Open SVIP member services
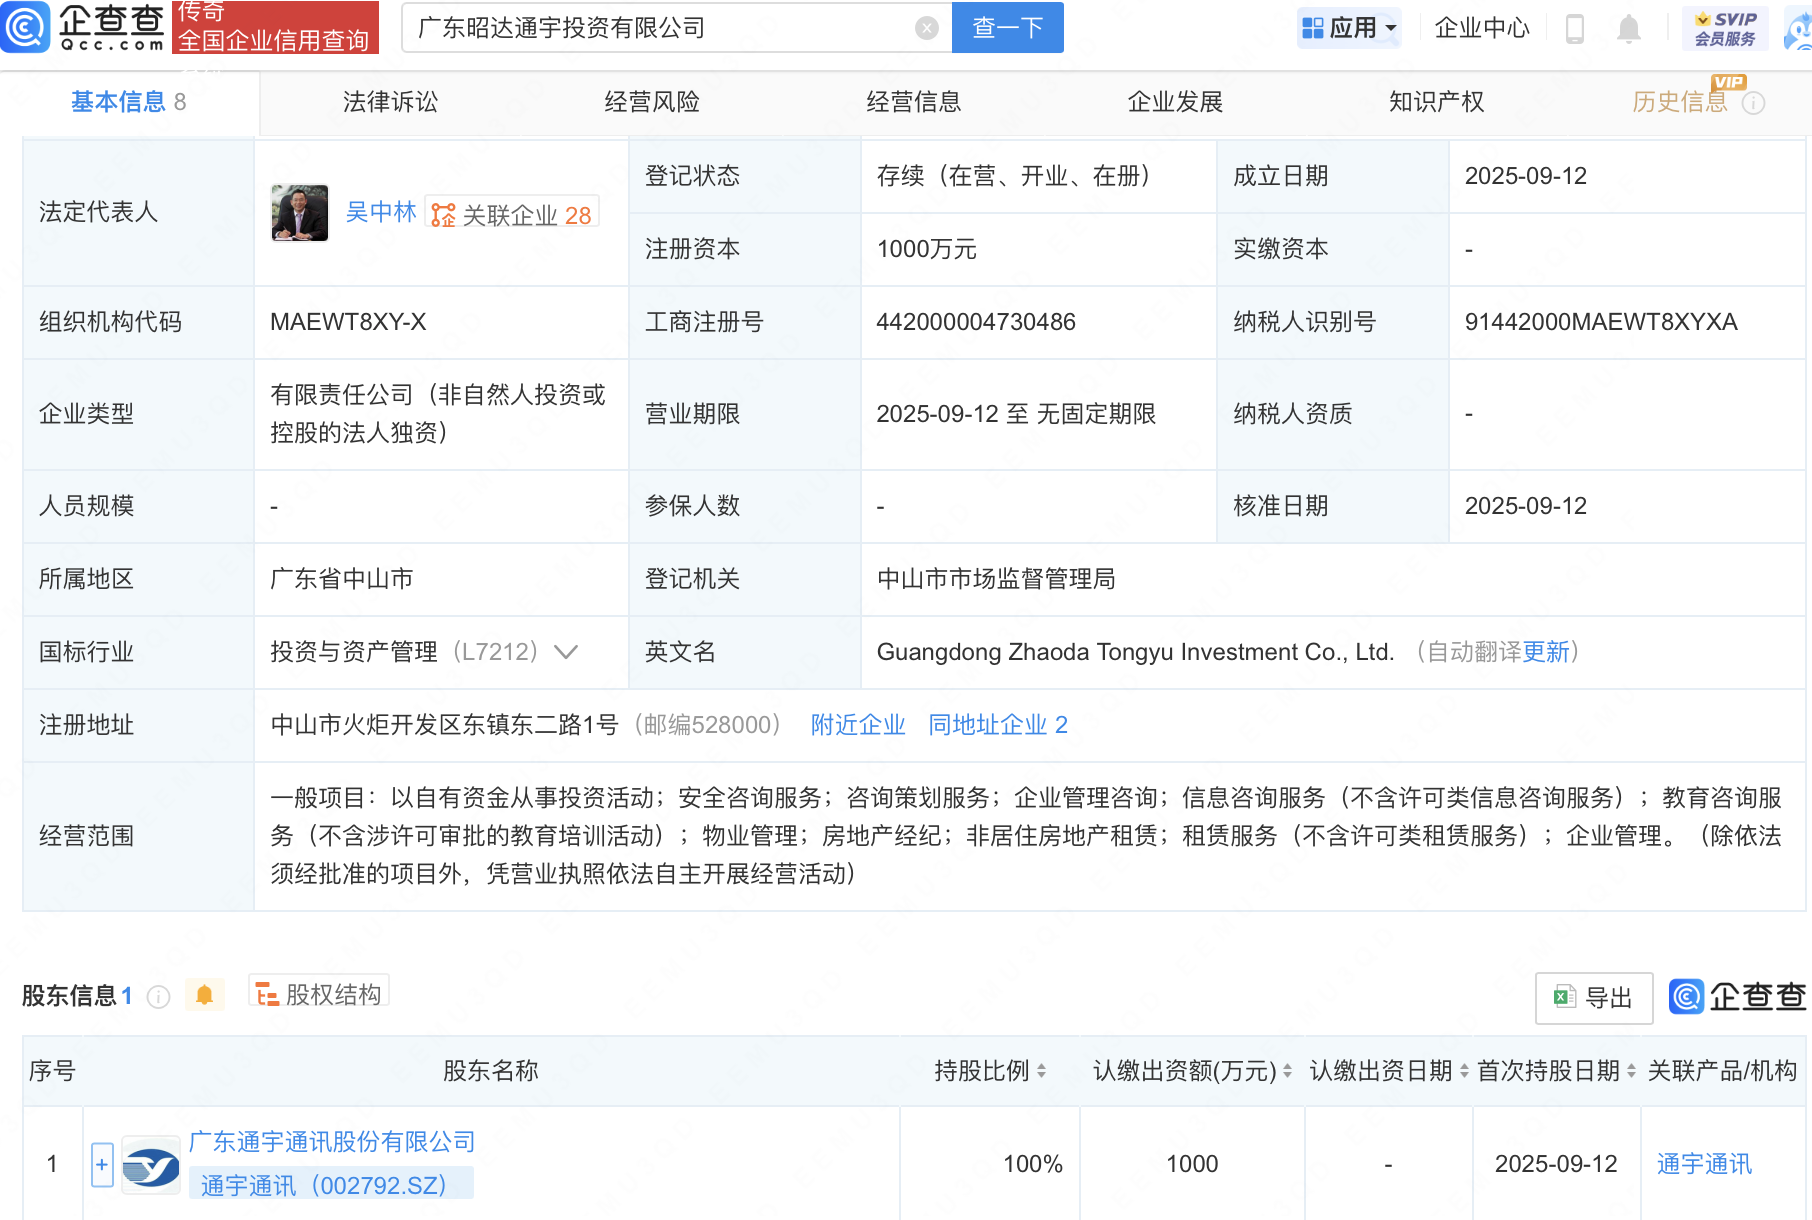Image resolution: width=1812 pixels, height=1220 pixels. [x=1725, y=28]
